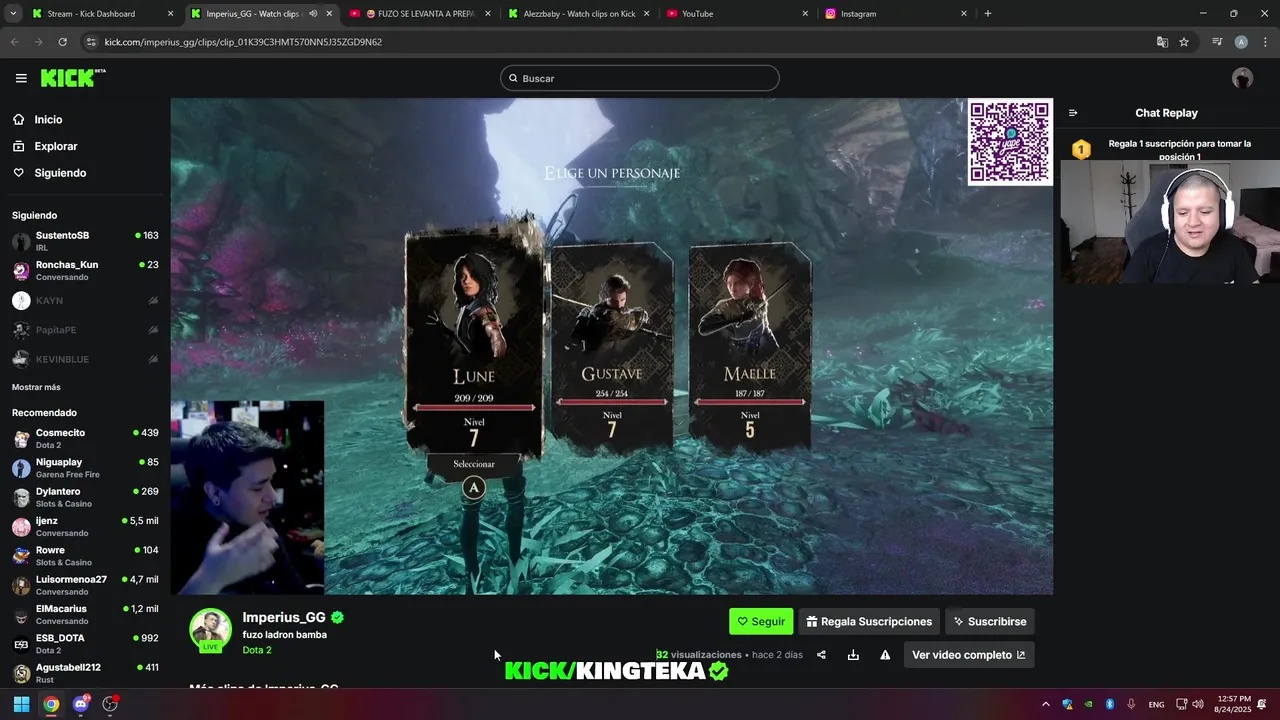
Task: Open ElMacarius recommended channel
Action: click(85, 614)
